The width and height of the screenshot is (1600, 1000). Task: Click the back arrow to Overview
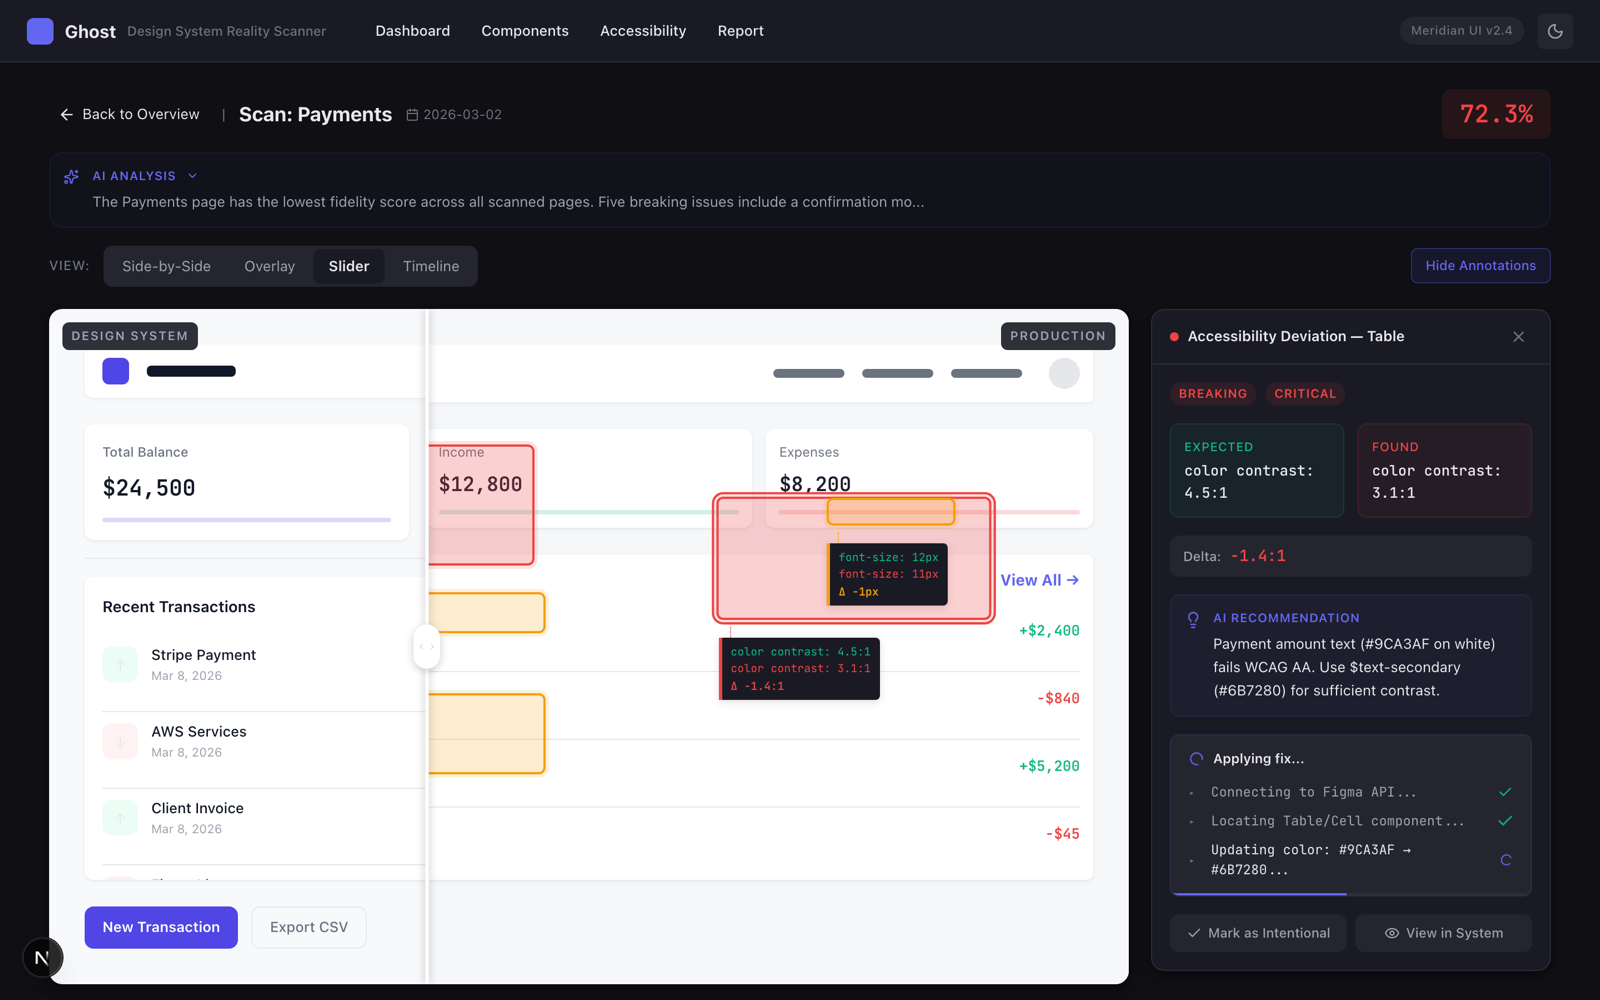(67, 115)
